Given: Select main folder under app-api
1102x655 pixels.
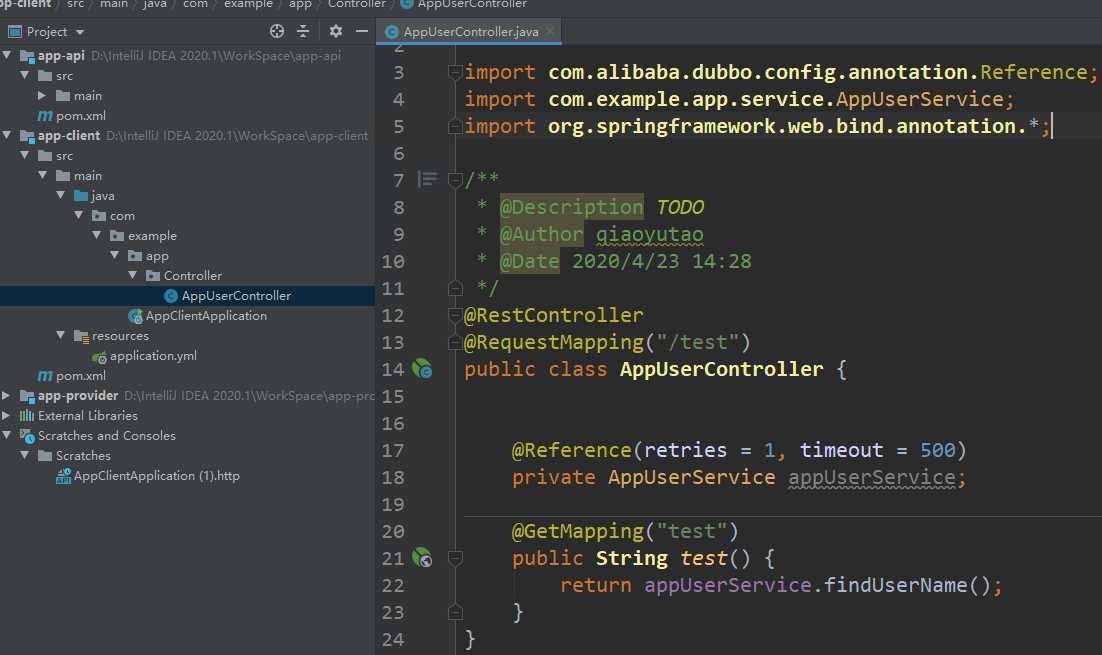Looking at the screenshot, I should [79, 95].
